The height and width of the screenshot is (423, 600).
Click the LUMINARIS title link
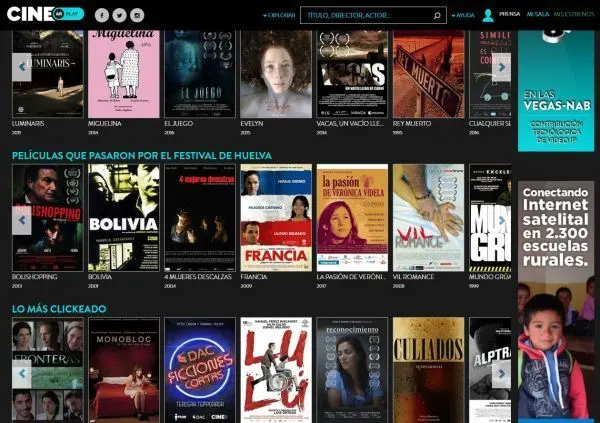click(28, 124)
